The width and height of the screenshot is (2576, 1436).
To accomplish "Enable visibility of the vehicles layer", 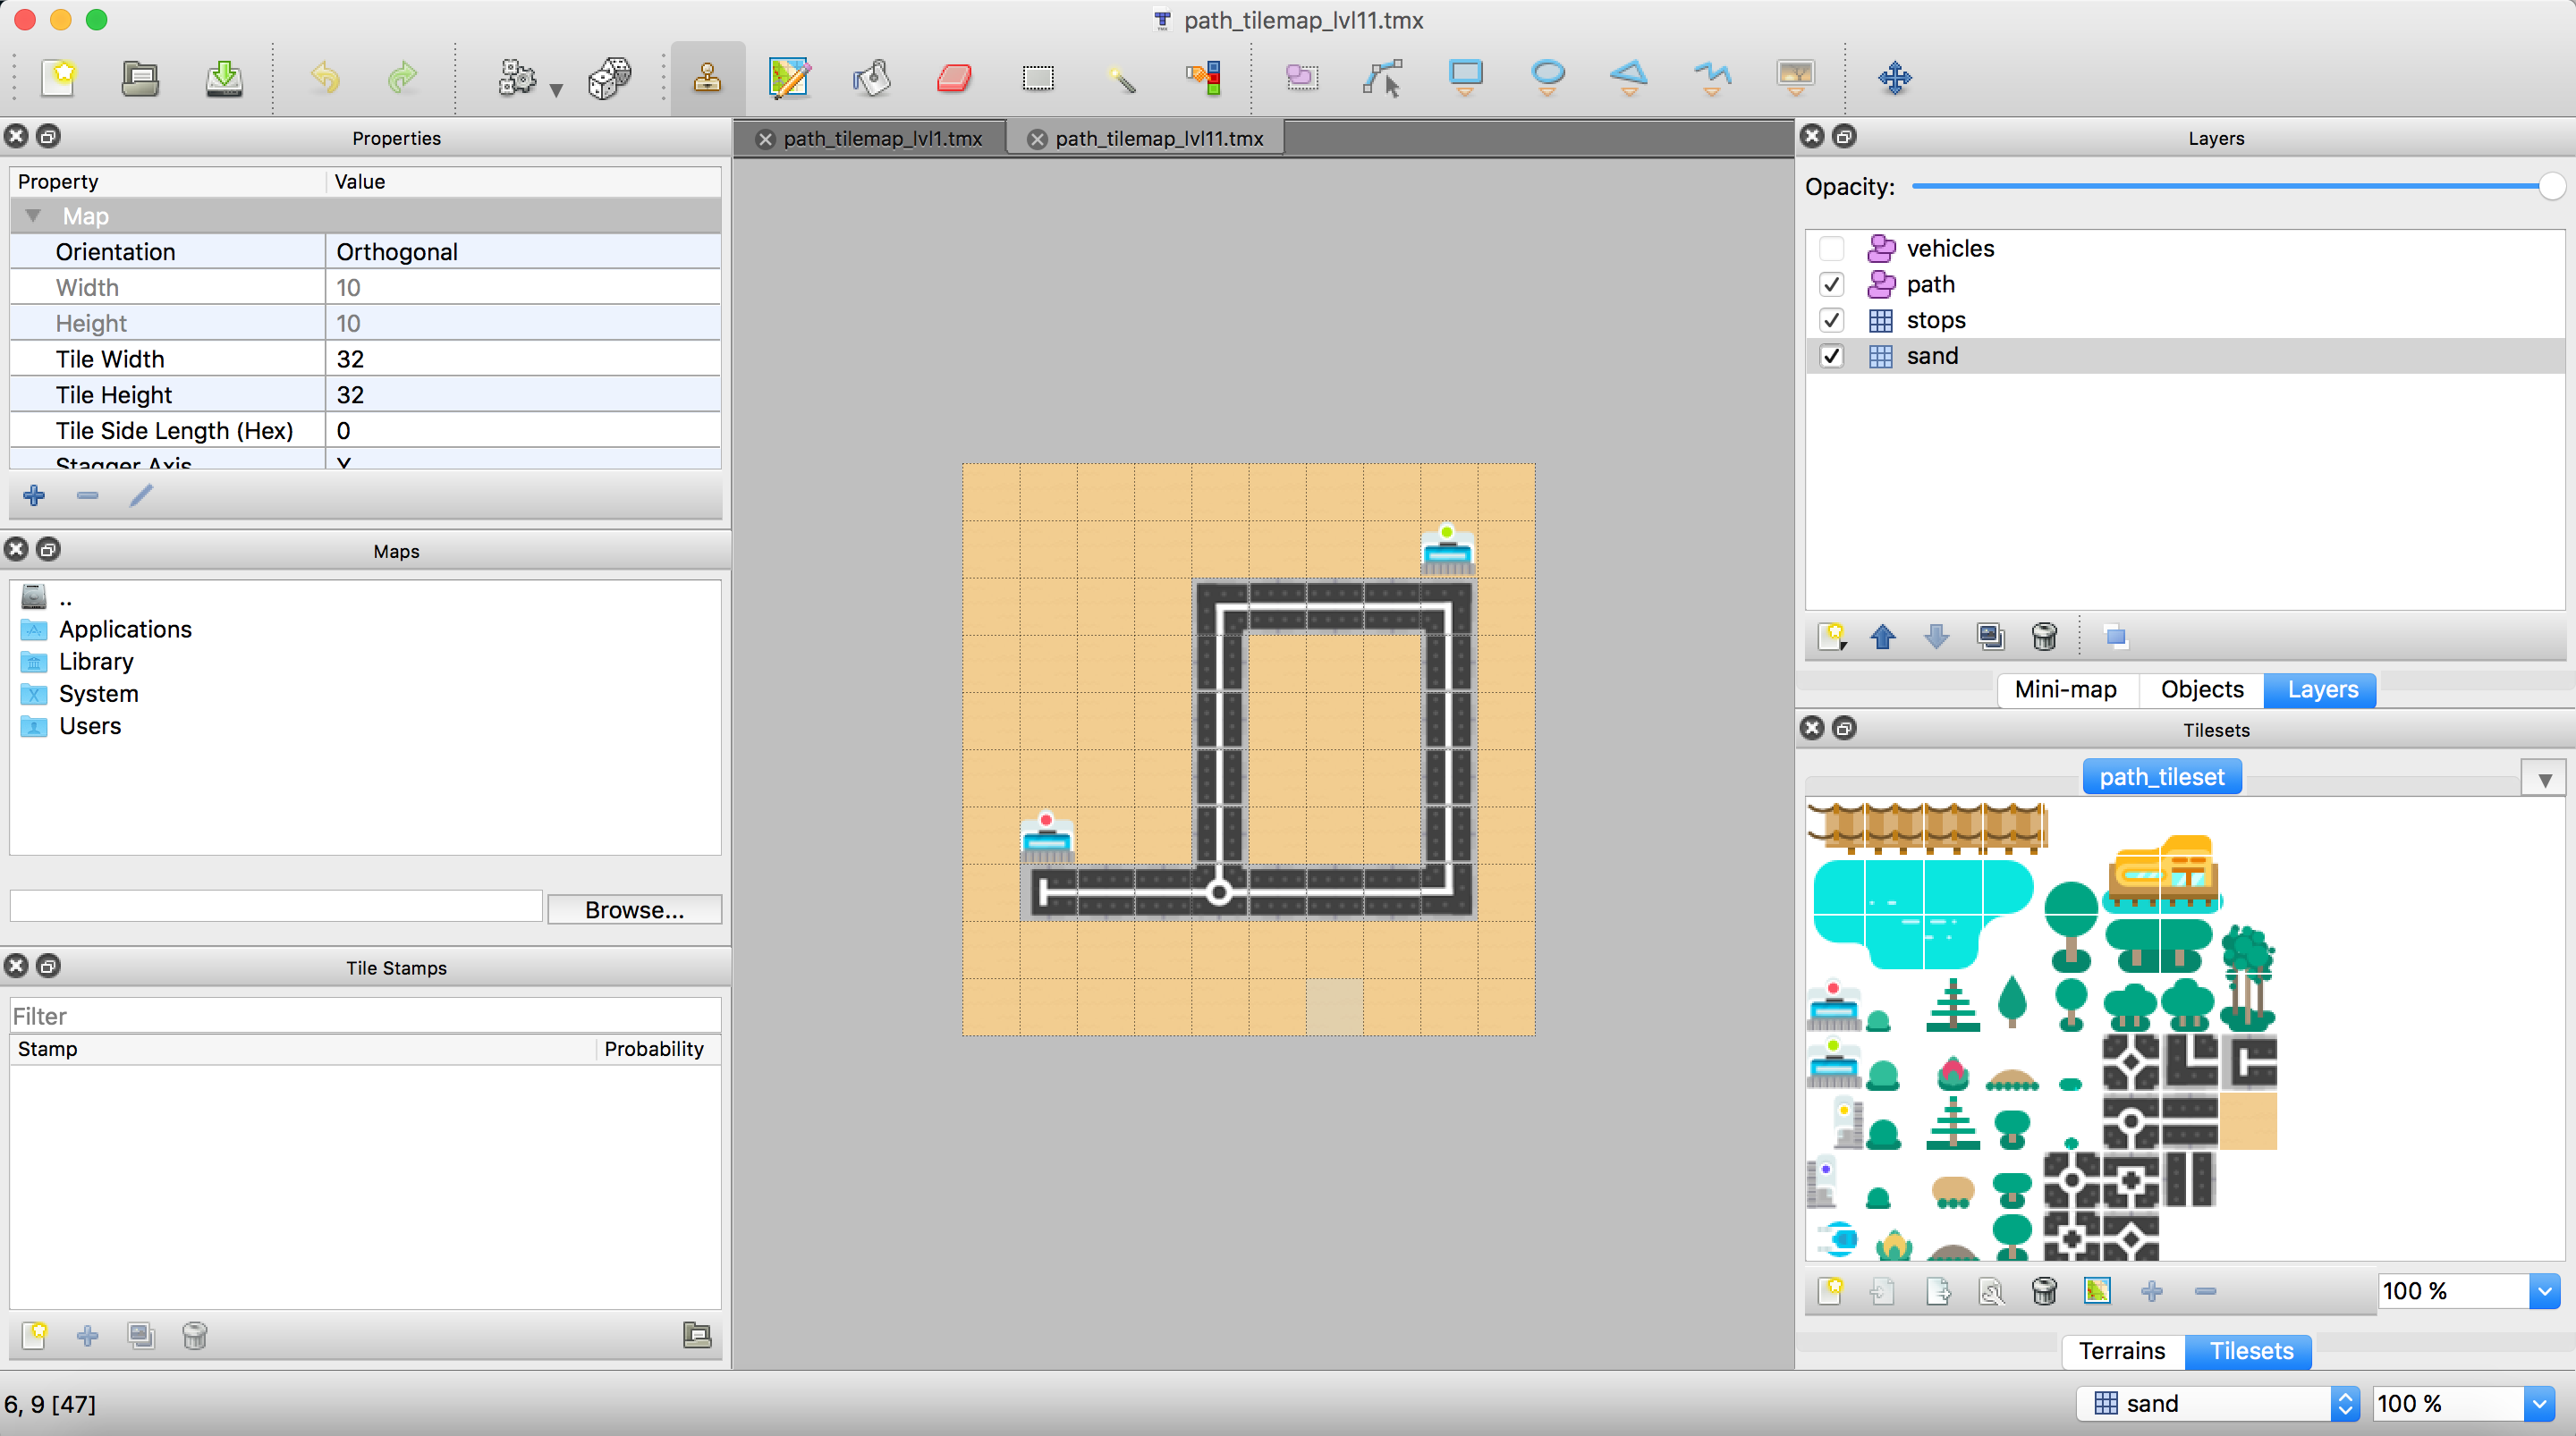I will [x=1831, y=248].
